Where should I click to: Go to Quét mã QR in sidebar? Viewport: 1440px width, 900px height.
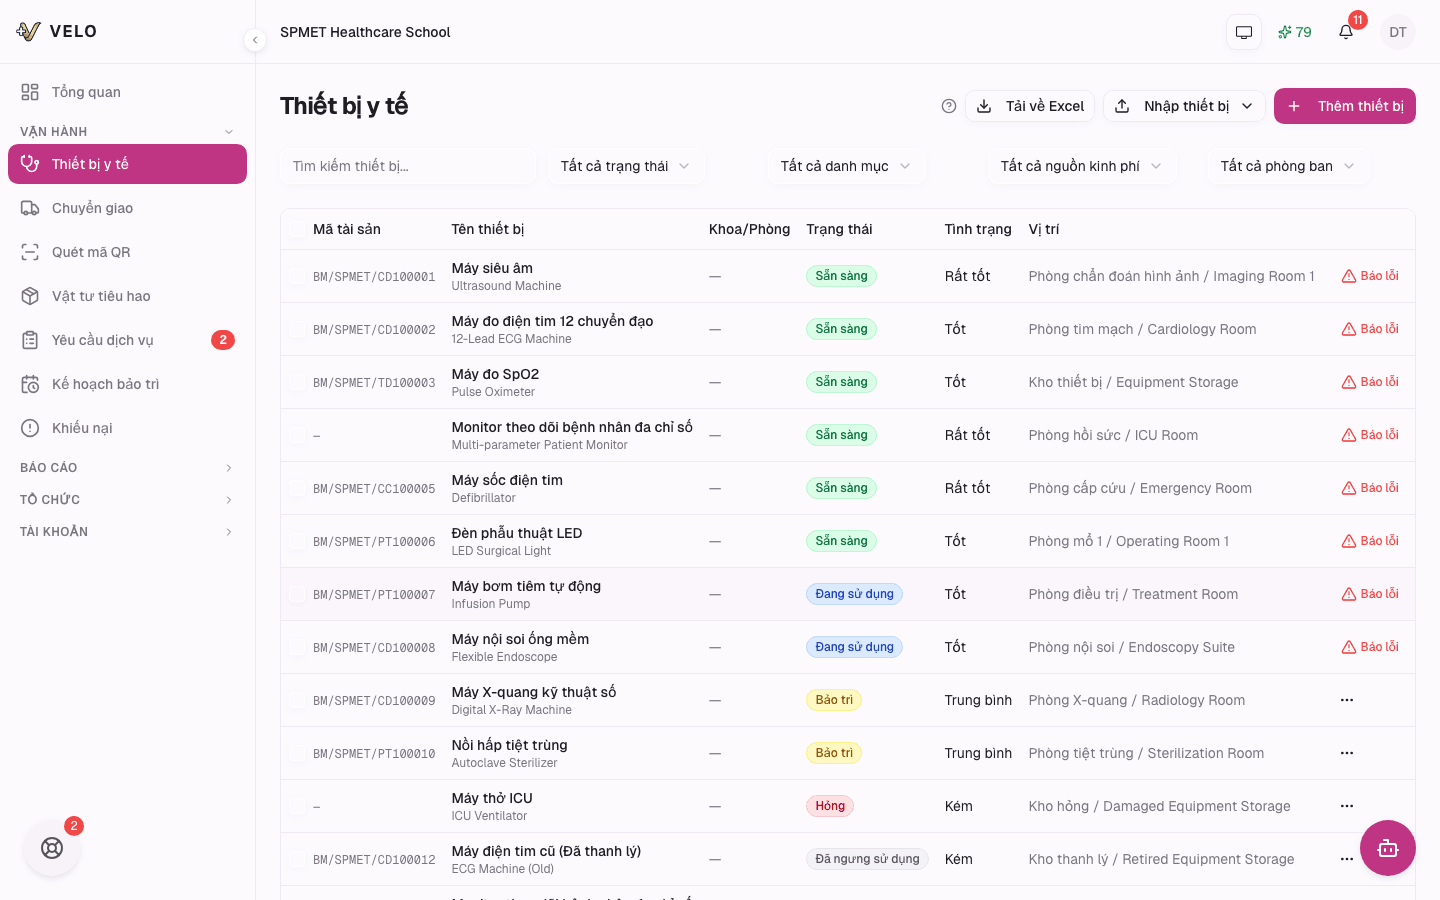pyautogui.click(x=91, y=252)
